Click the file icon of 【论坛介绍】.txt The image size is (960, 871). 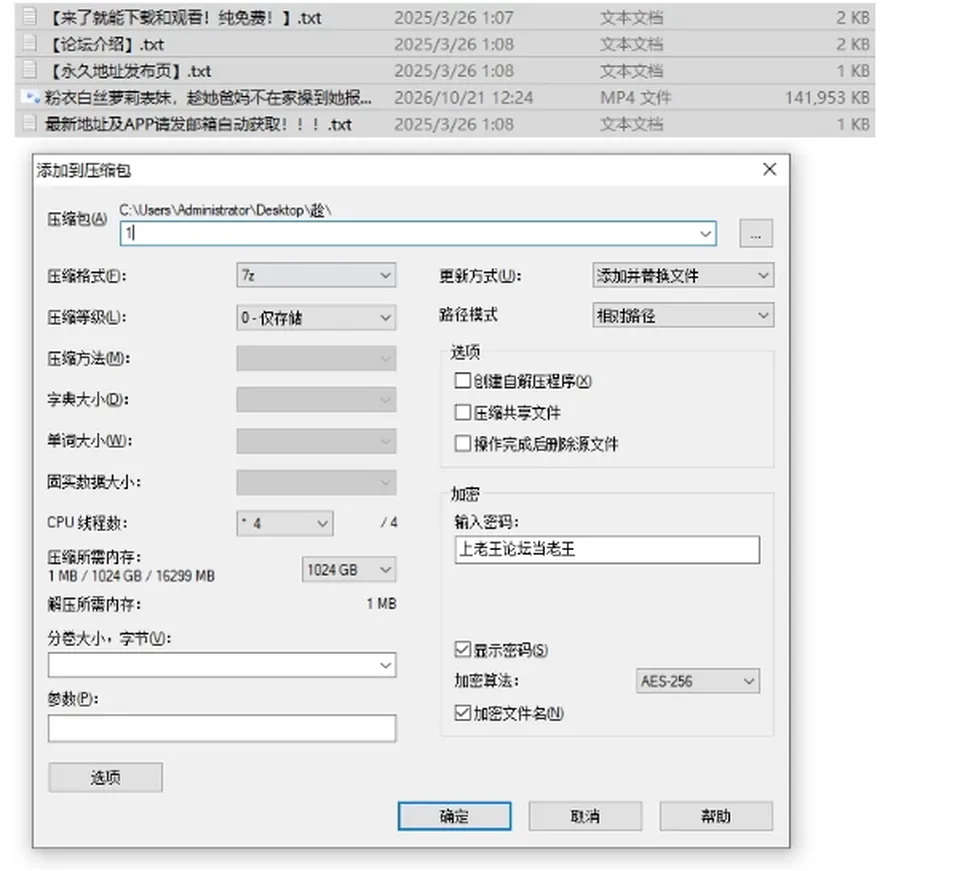[29, 43]
